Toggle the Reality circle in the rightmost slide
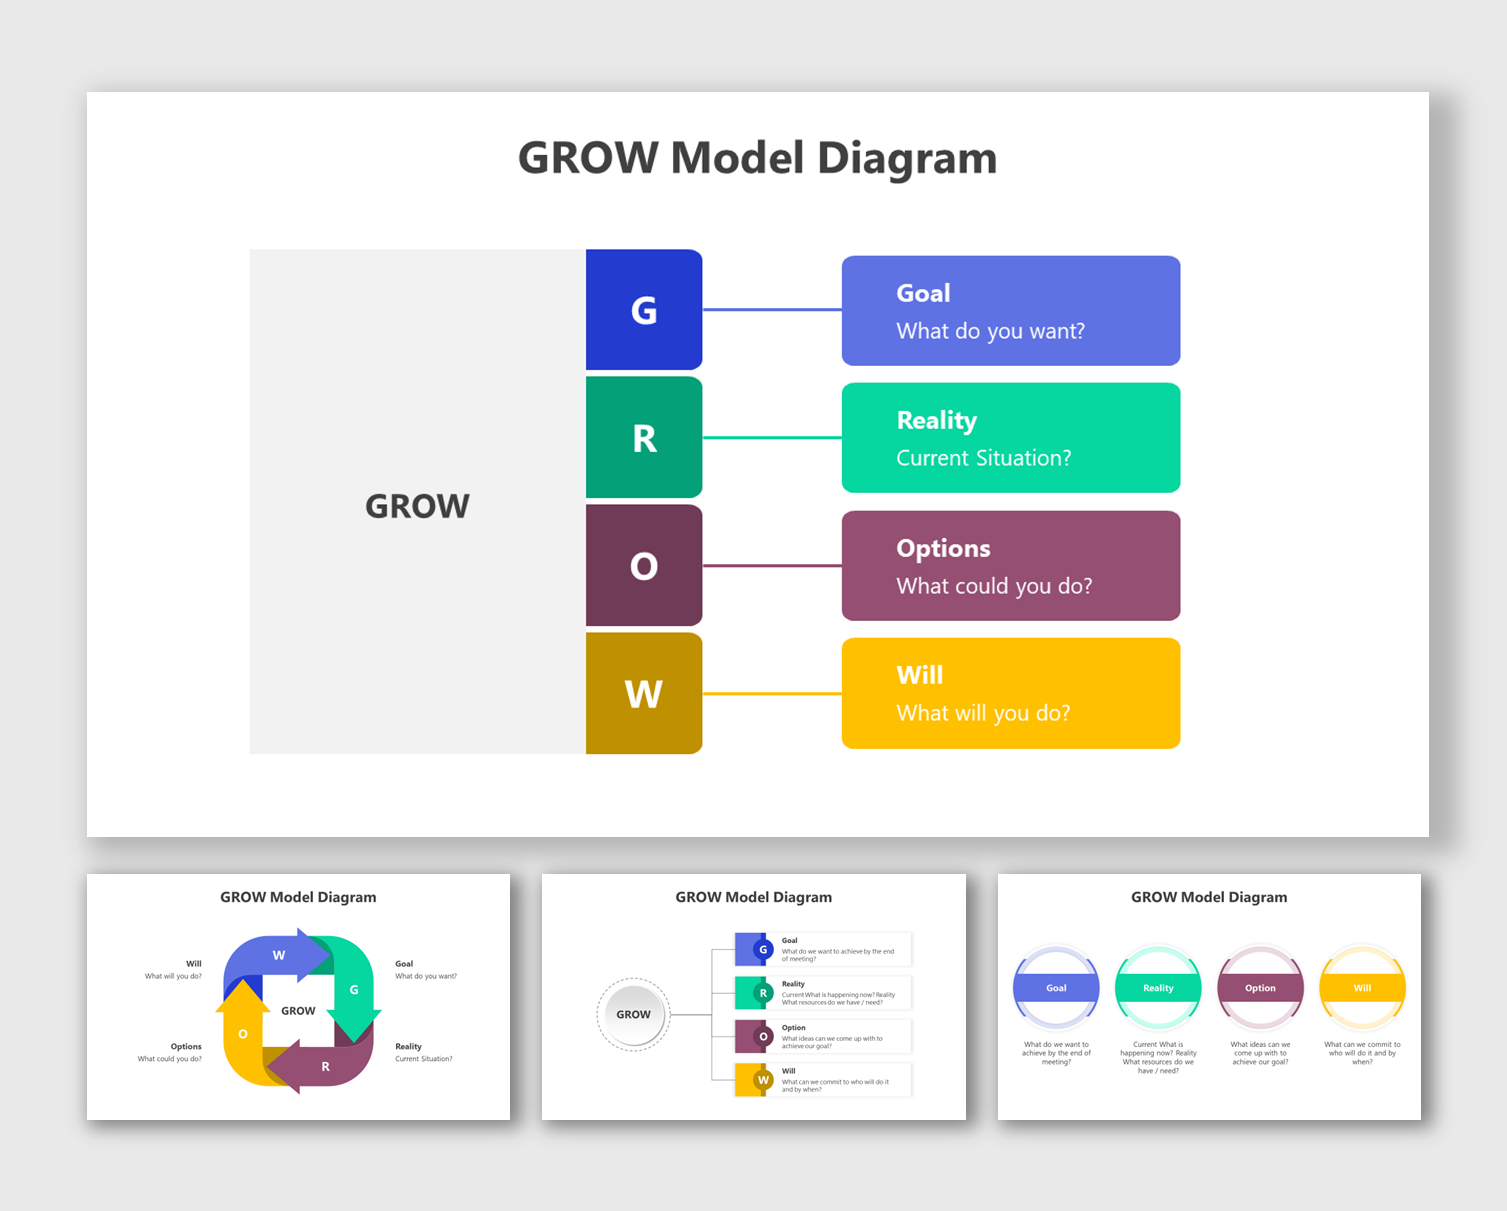 click(1157, 987)
